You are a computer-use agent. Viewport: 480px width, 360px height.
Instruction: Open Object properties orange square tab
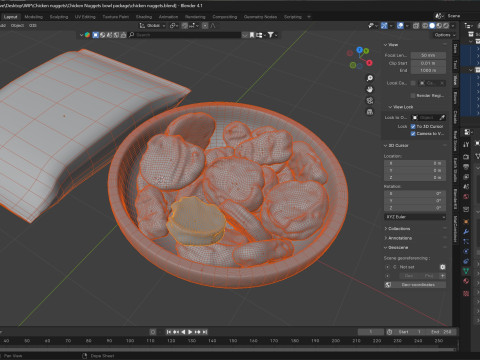(x=466, y=221)
